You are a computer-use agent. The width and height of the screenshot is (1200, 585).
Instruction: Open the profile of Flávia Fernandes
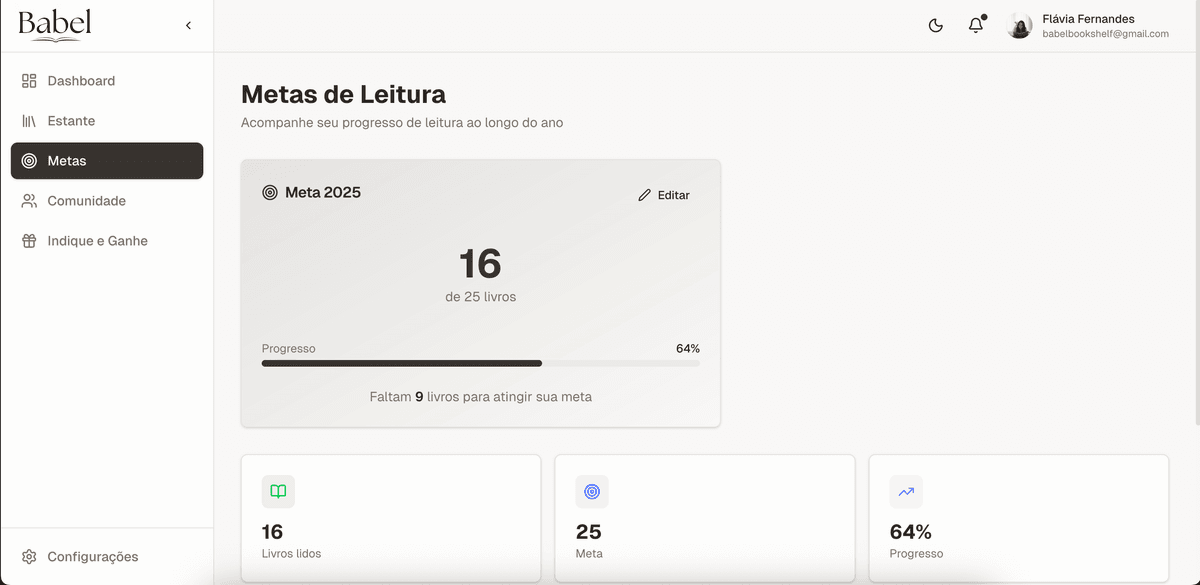[x=1019, y=26]
